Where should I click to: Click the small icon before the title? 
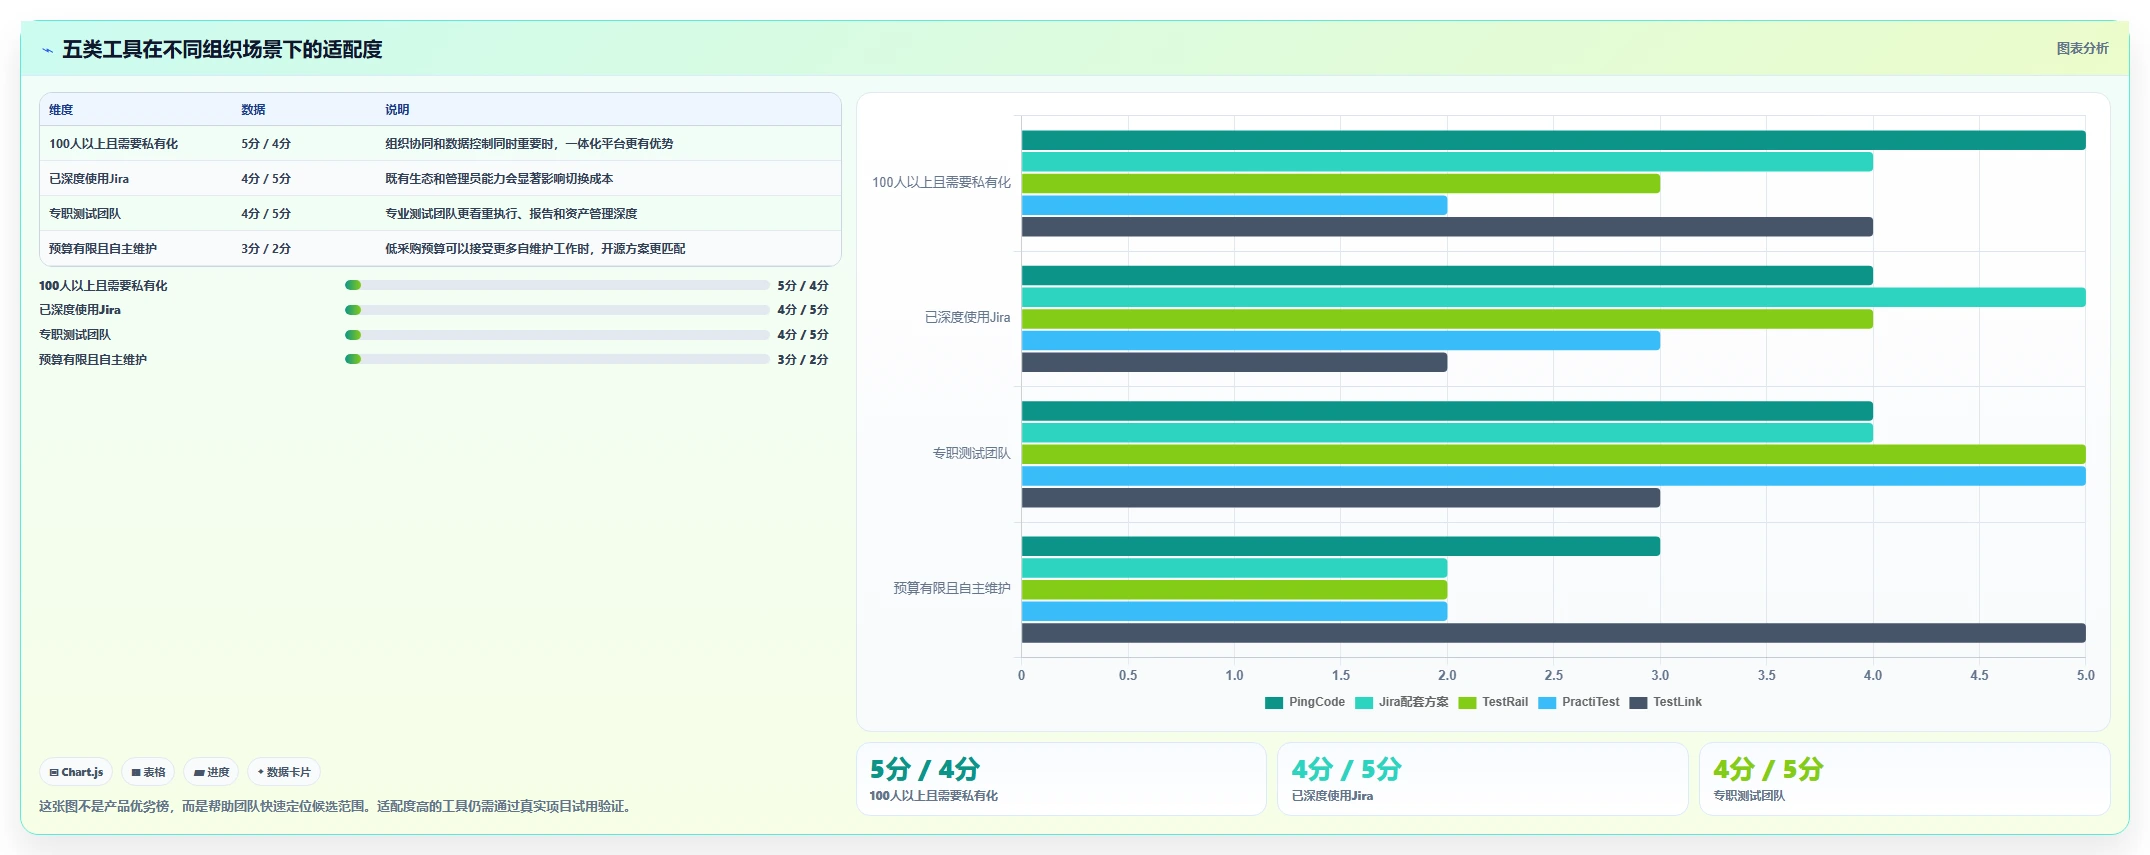pyautogui.click(x=47, y=50)
